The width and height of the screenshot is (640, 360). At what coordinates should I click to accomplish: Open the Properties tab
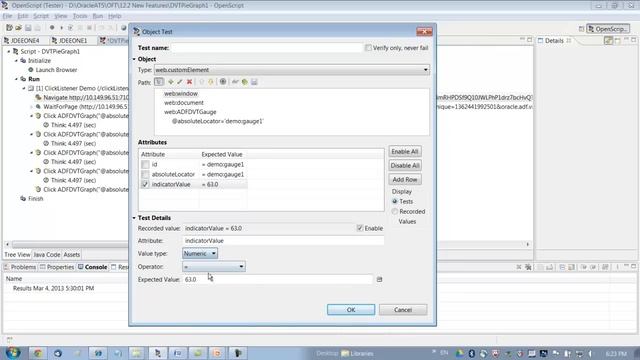[57, 267]
